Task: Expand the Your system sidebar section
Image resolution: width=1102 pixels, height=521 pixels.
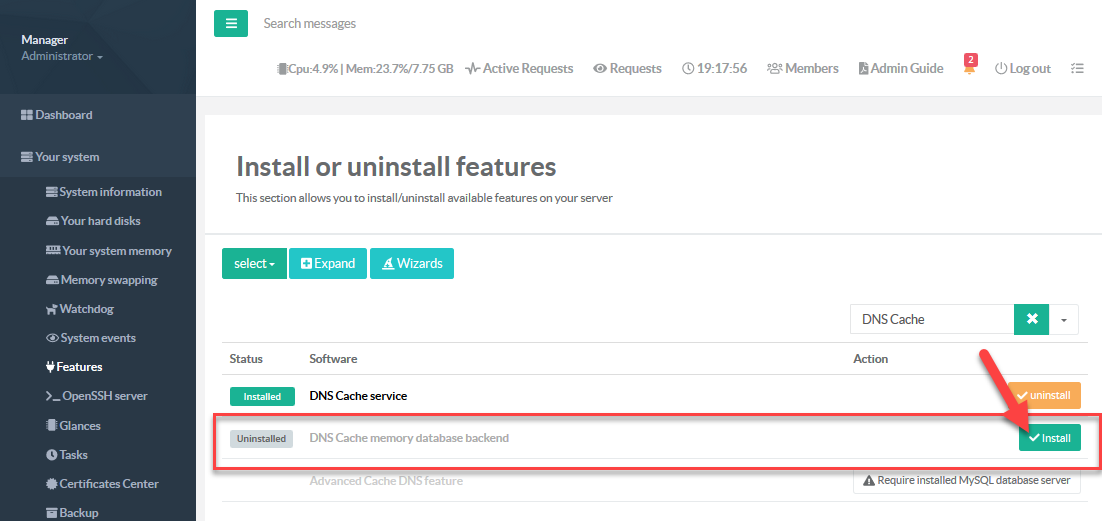Action: pyautogui.click(x=67, y=157)
